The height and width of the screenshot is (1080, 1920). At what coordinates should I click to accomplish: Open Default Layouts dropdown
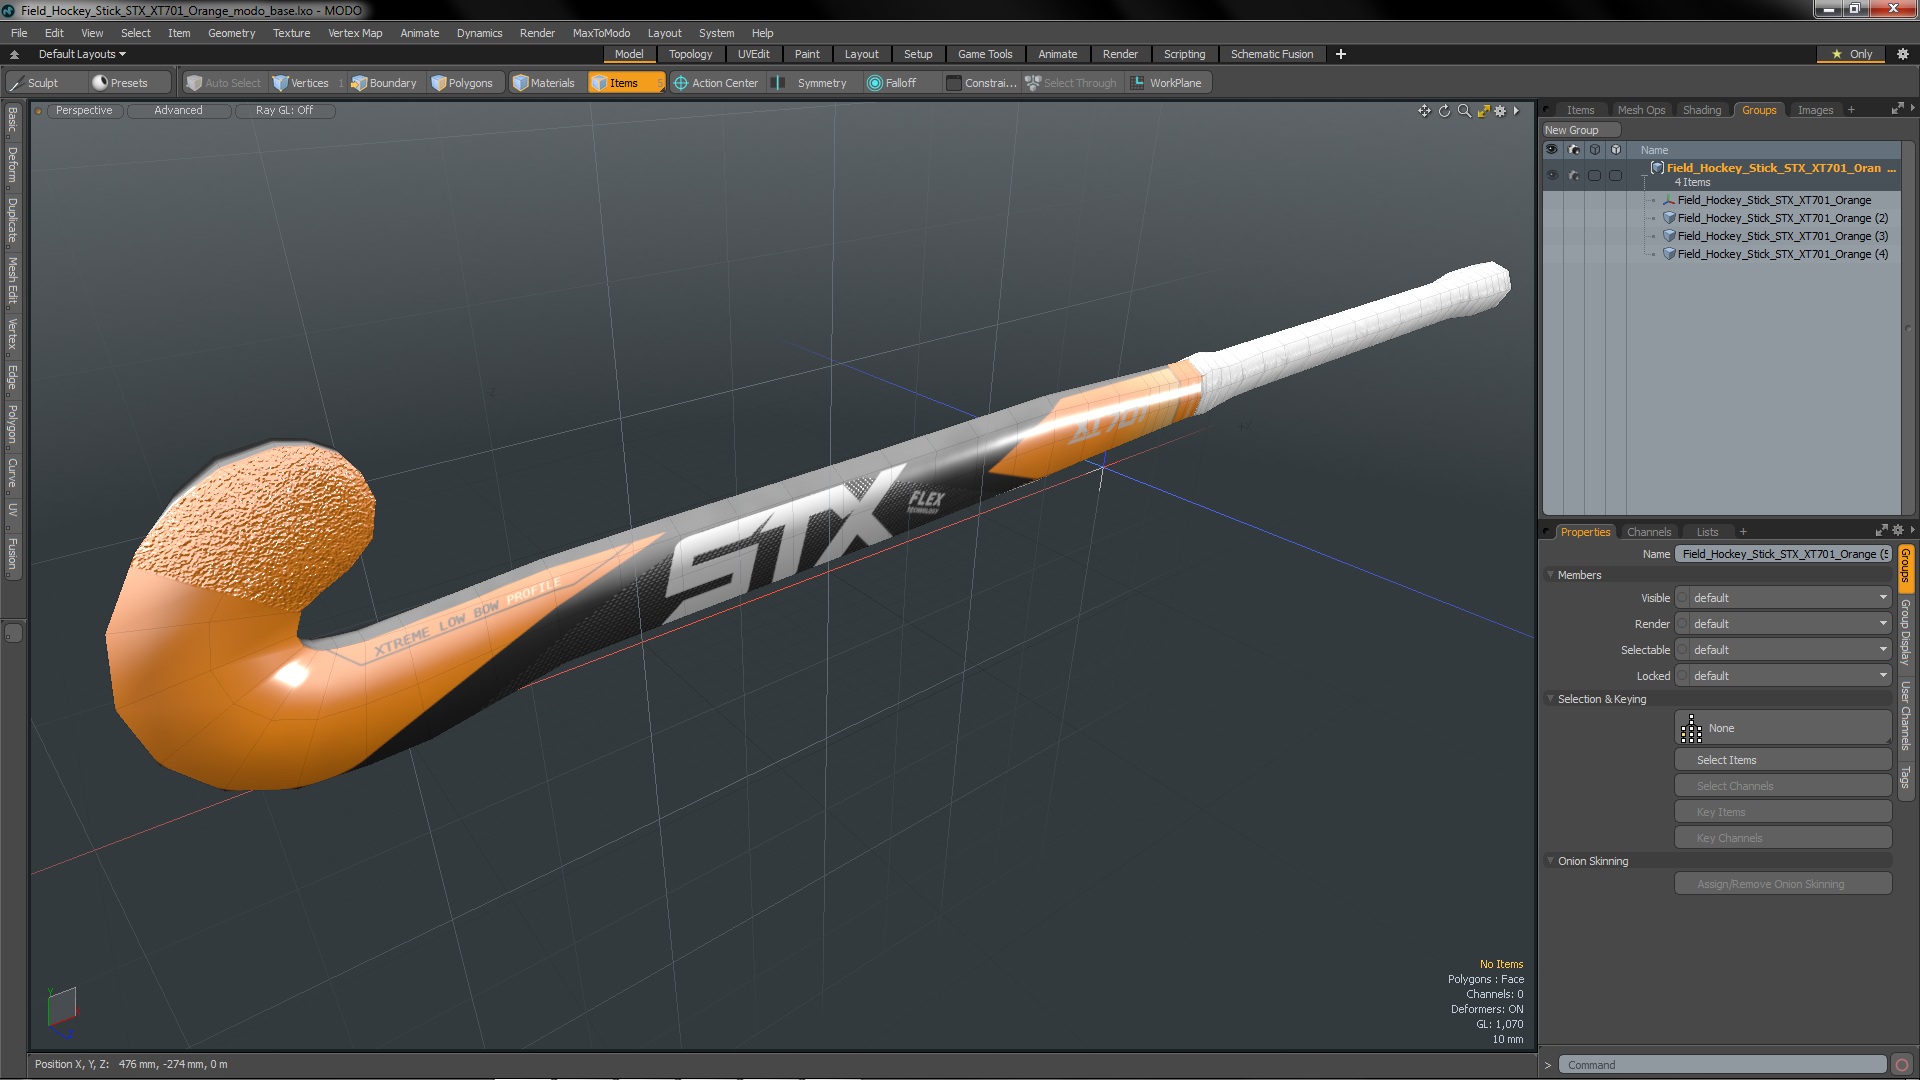[x=82, y=54]
